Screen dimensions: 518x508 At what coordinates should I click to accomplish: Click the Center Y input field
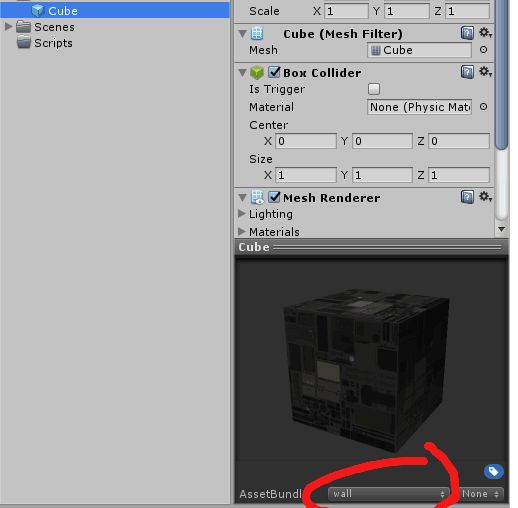pos(382,141)
